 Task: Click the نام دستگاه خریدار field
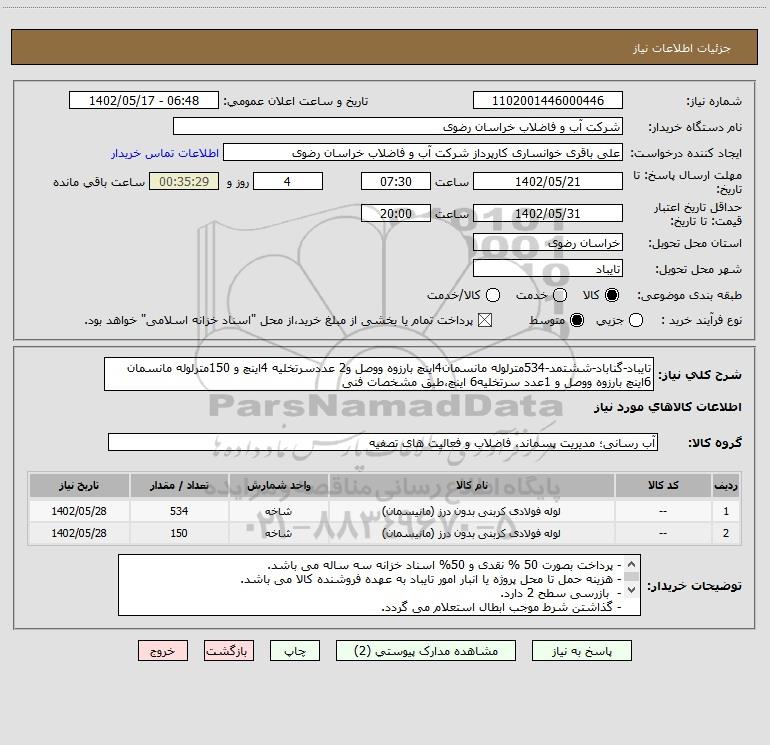point(398,127)
